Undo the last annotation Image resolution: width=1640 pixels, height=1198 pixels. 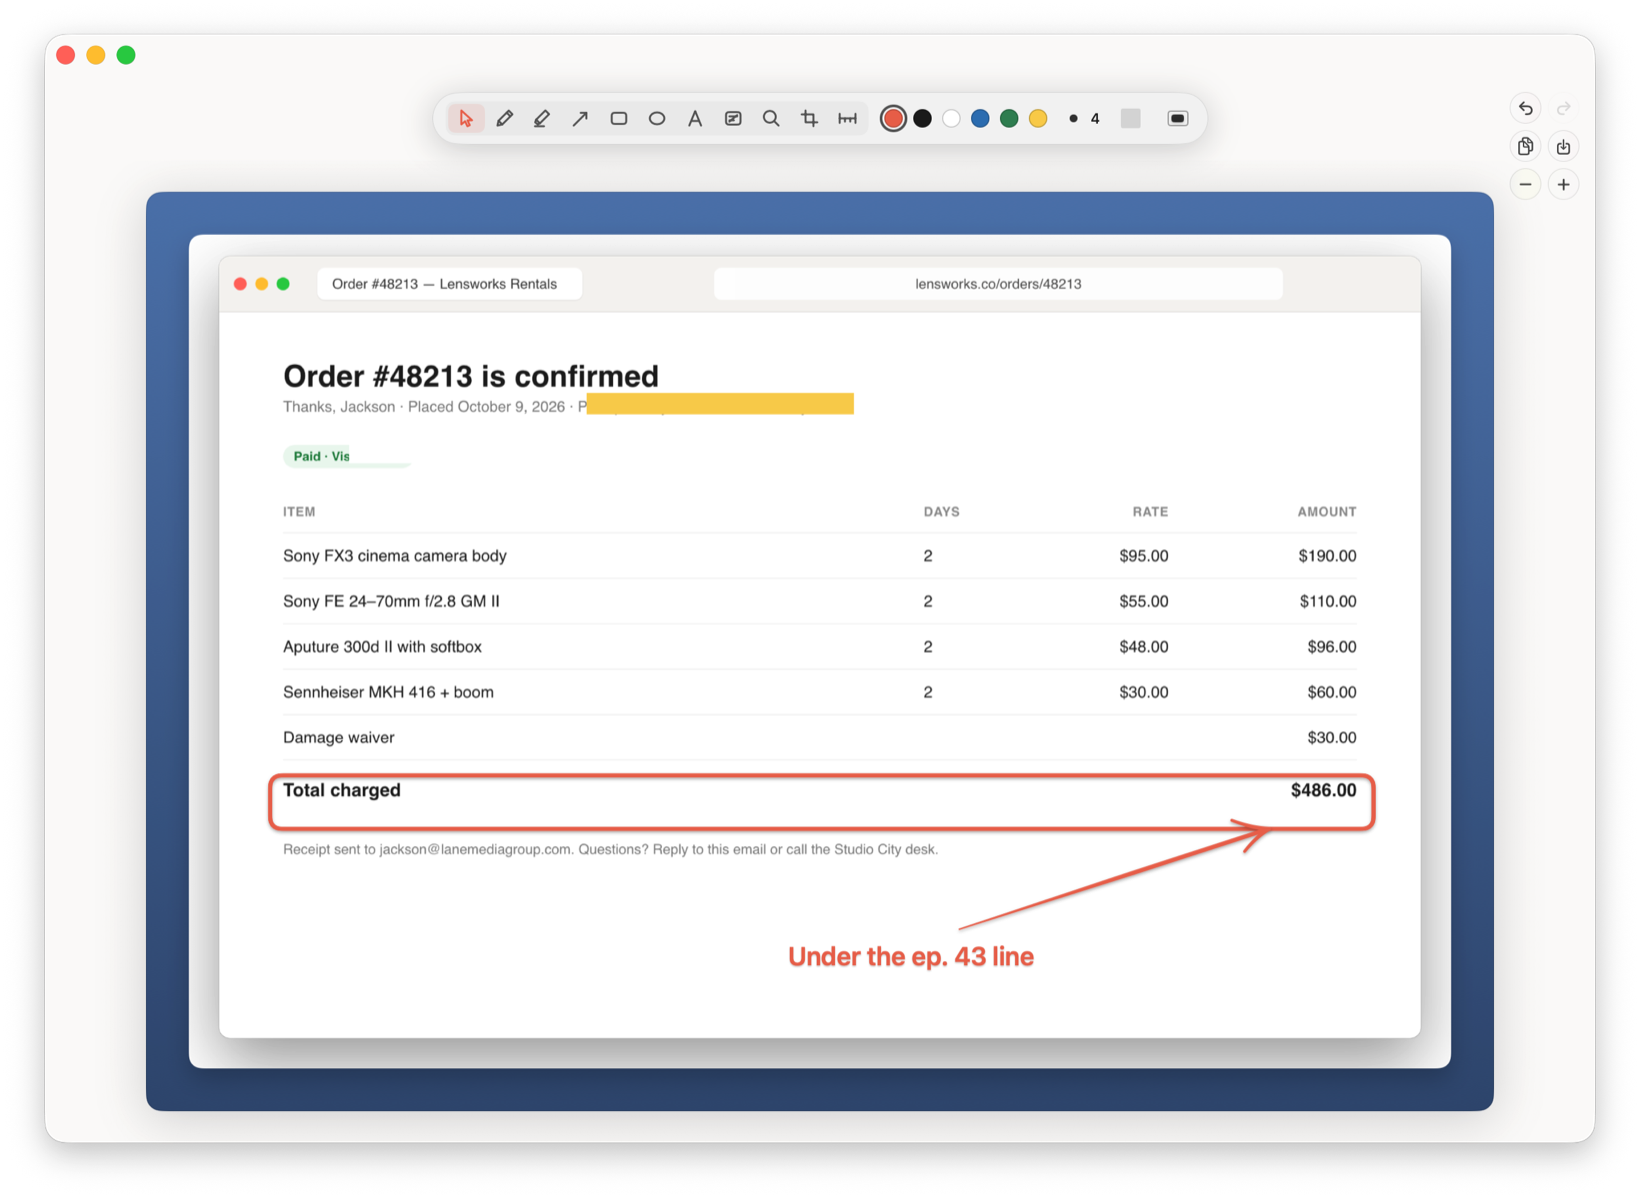1525,108
